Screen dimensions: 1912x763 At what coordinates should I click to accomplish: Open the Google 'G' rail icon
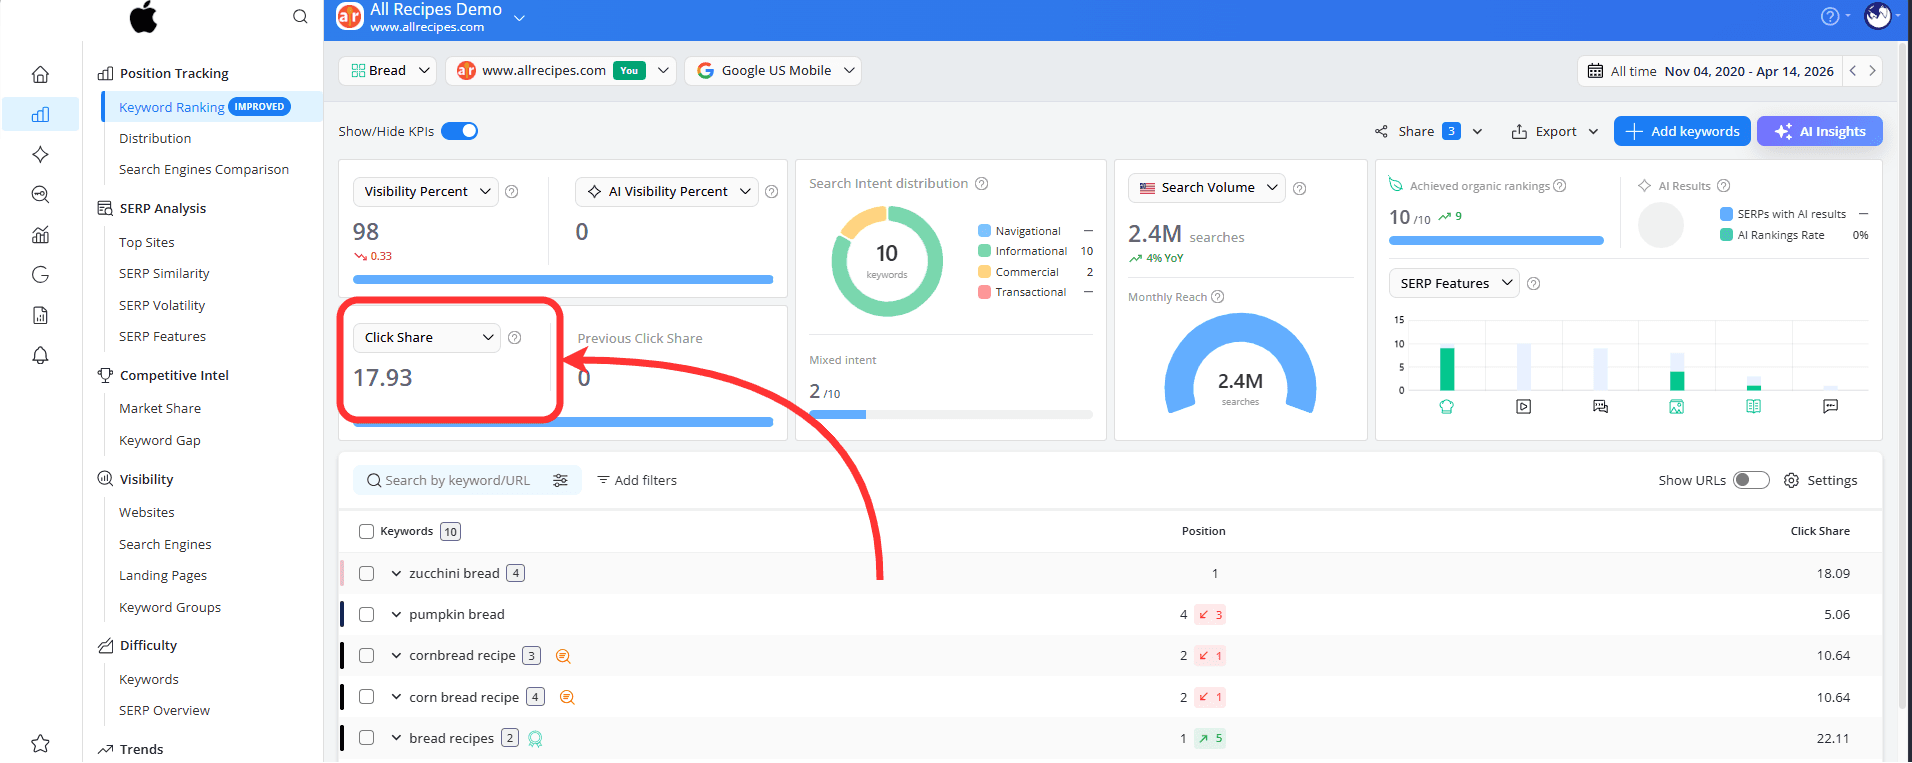tap(40, 275)
